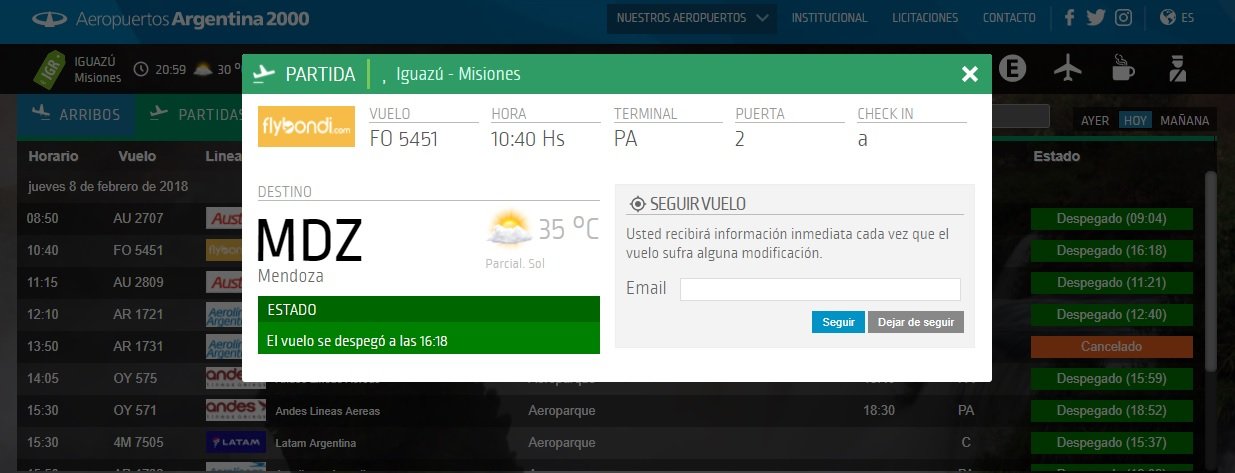Click the flybondi airline logo

[306, 127]
